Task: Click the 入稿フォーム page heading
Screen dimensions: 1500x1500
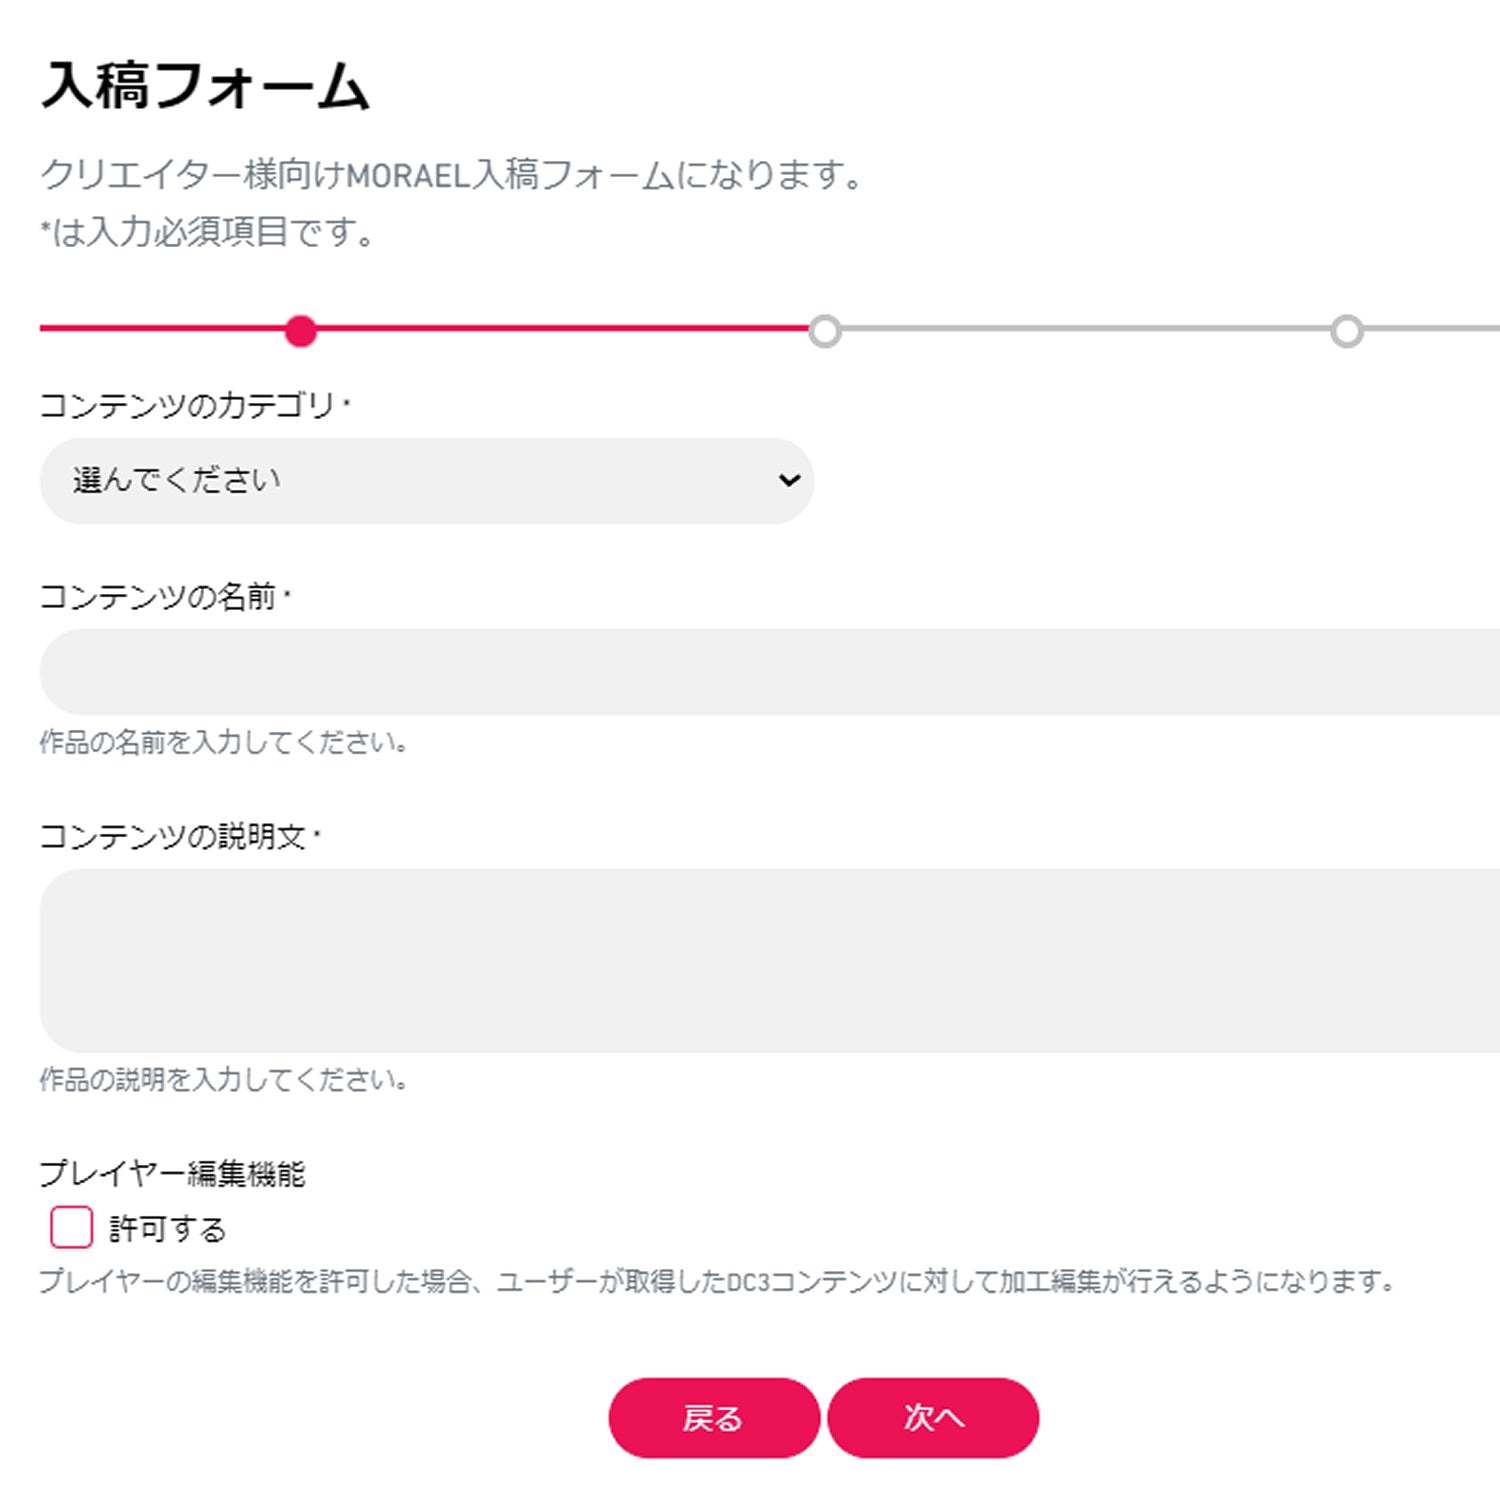Action: coord(205,85)
